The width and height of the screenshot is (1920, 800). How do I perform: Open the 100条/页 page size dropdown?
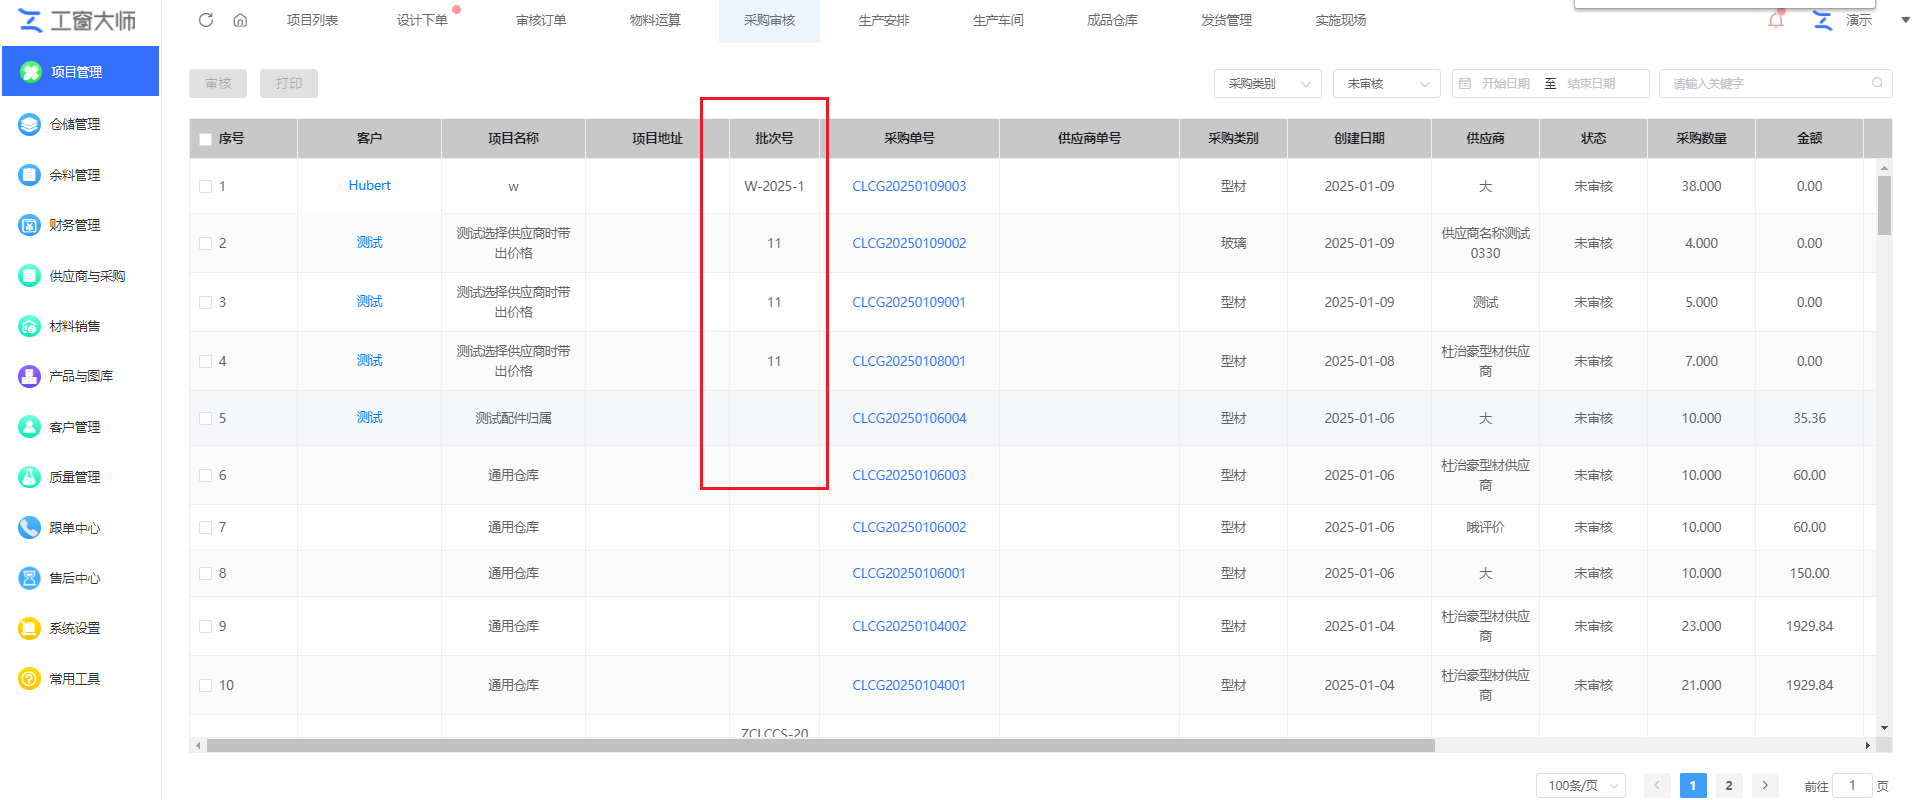click(x=1580, y=786)
